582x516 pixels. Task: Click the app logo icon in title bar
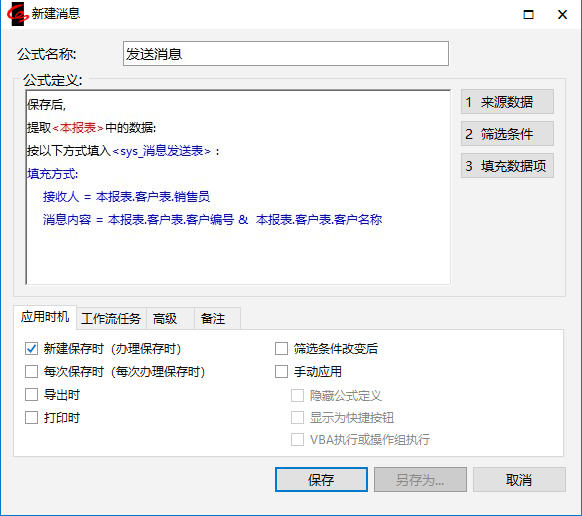[17, 14]
